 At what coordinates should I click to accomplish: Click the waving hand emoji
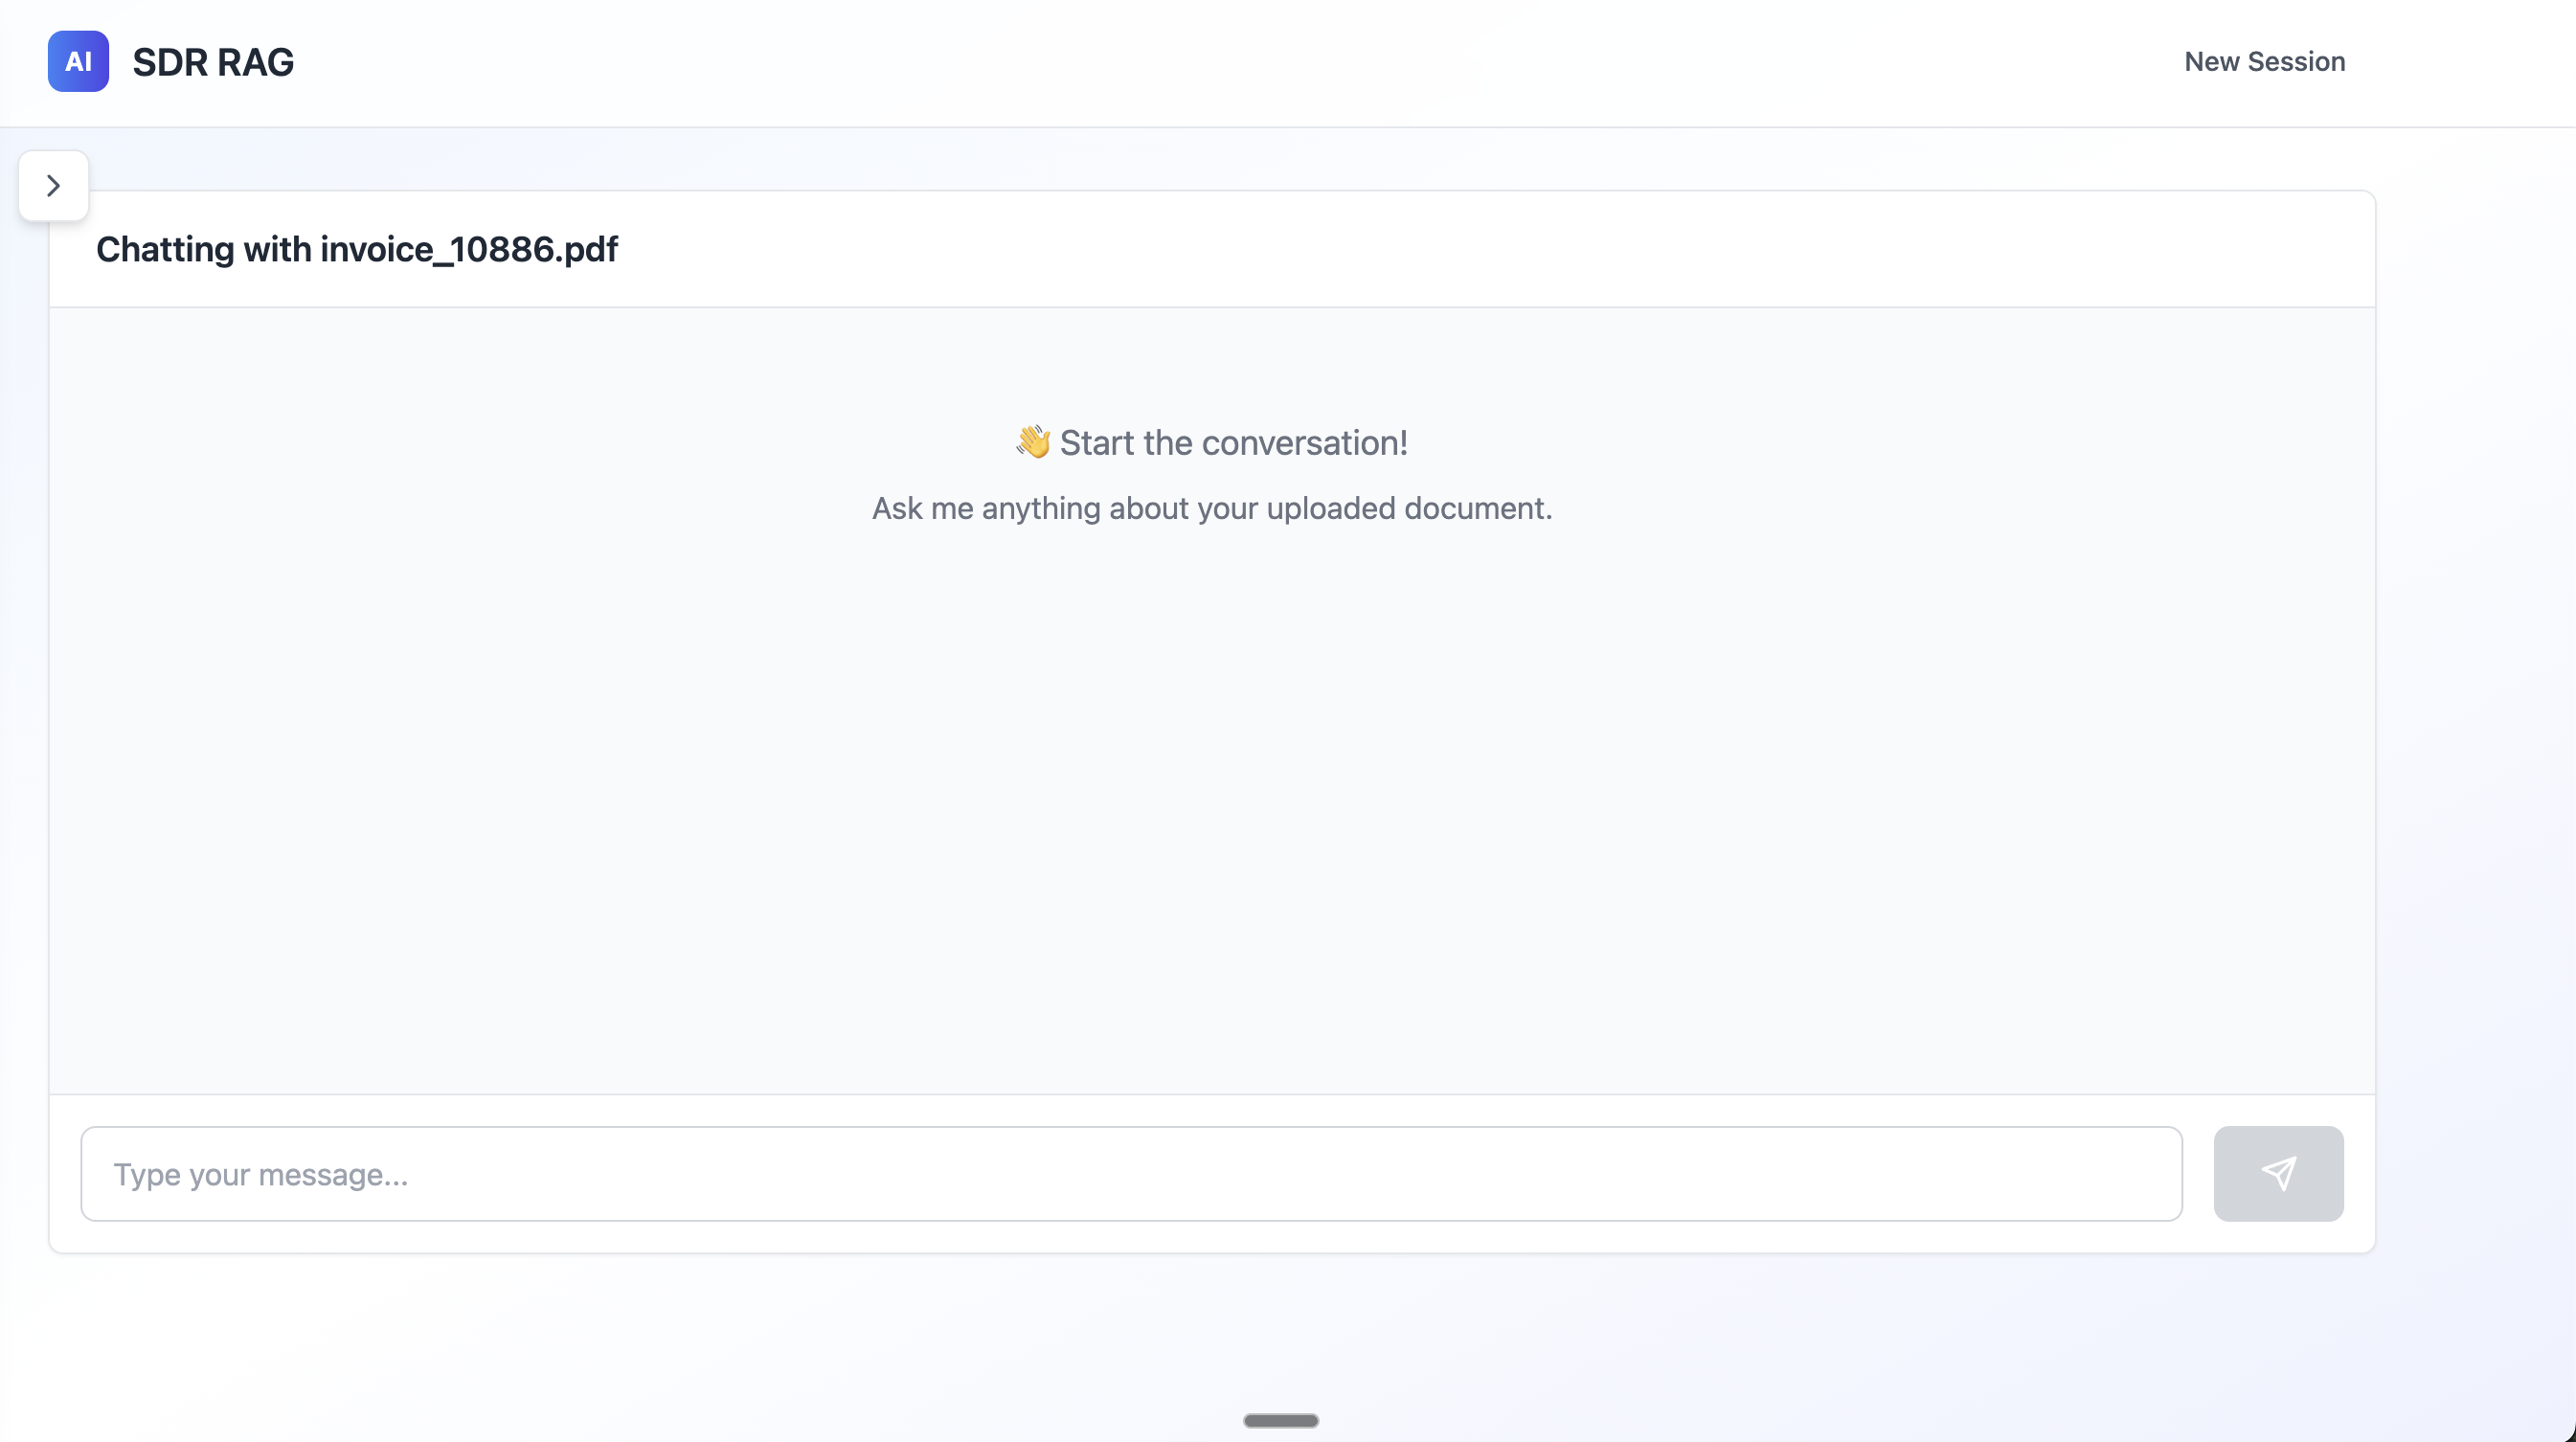(x=1033, y=442)
